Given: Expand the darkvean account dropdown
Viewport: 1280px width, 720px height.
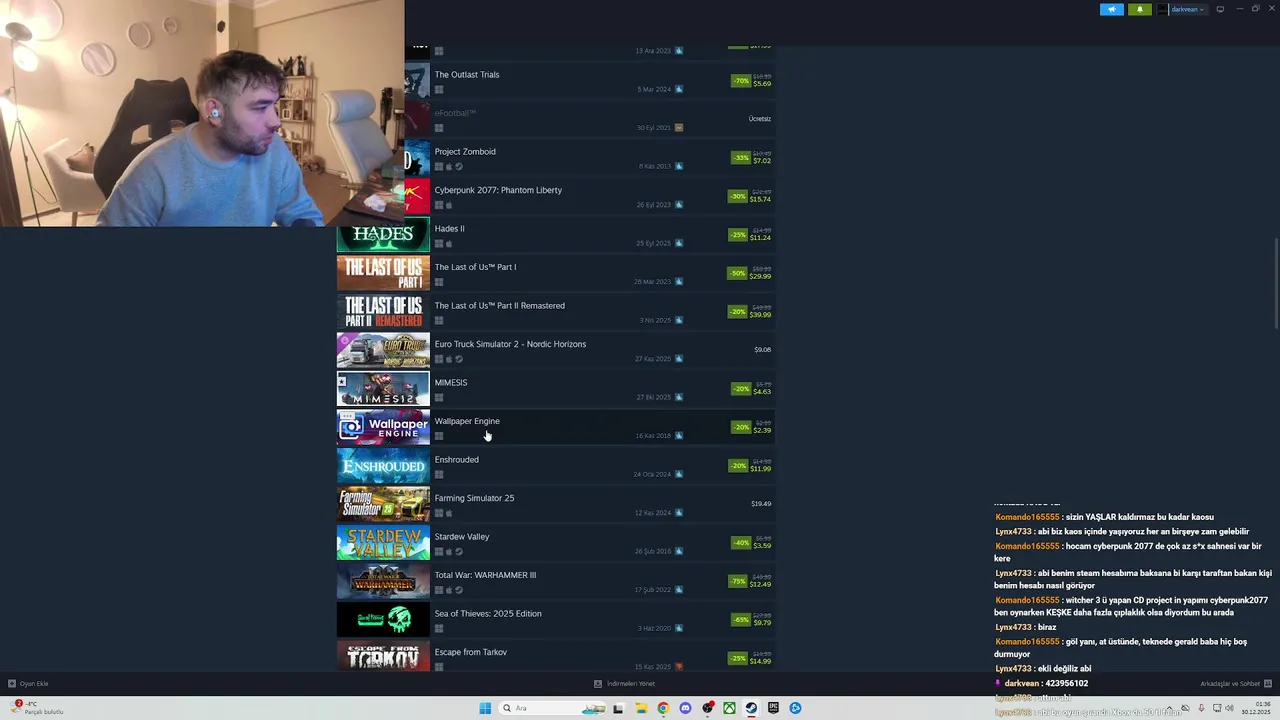Looking at the screenshot, I should (1184, 9).
